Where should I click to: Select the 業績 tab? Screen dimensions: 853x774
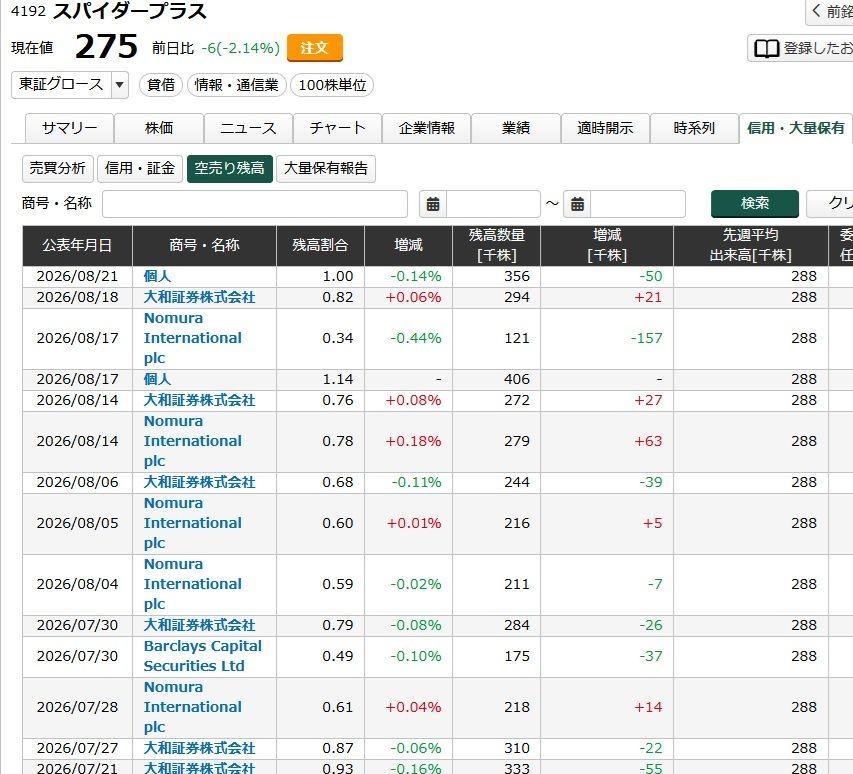tap(516, 128)
